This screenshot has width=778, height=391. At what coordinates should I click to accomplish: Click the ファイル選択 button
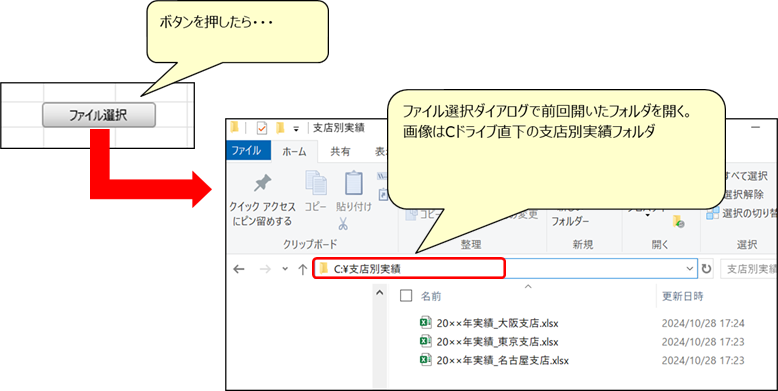[99, 116]
